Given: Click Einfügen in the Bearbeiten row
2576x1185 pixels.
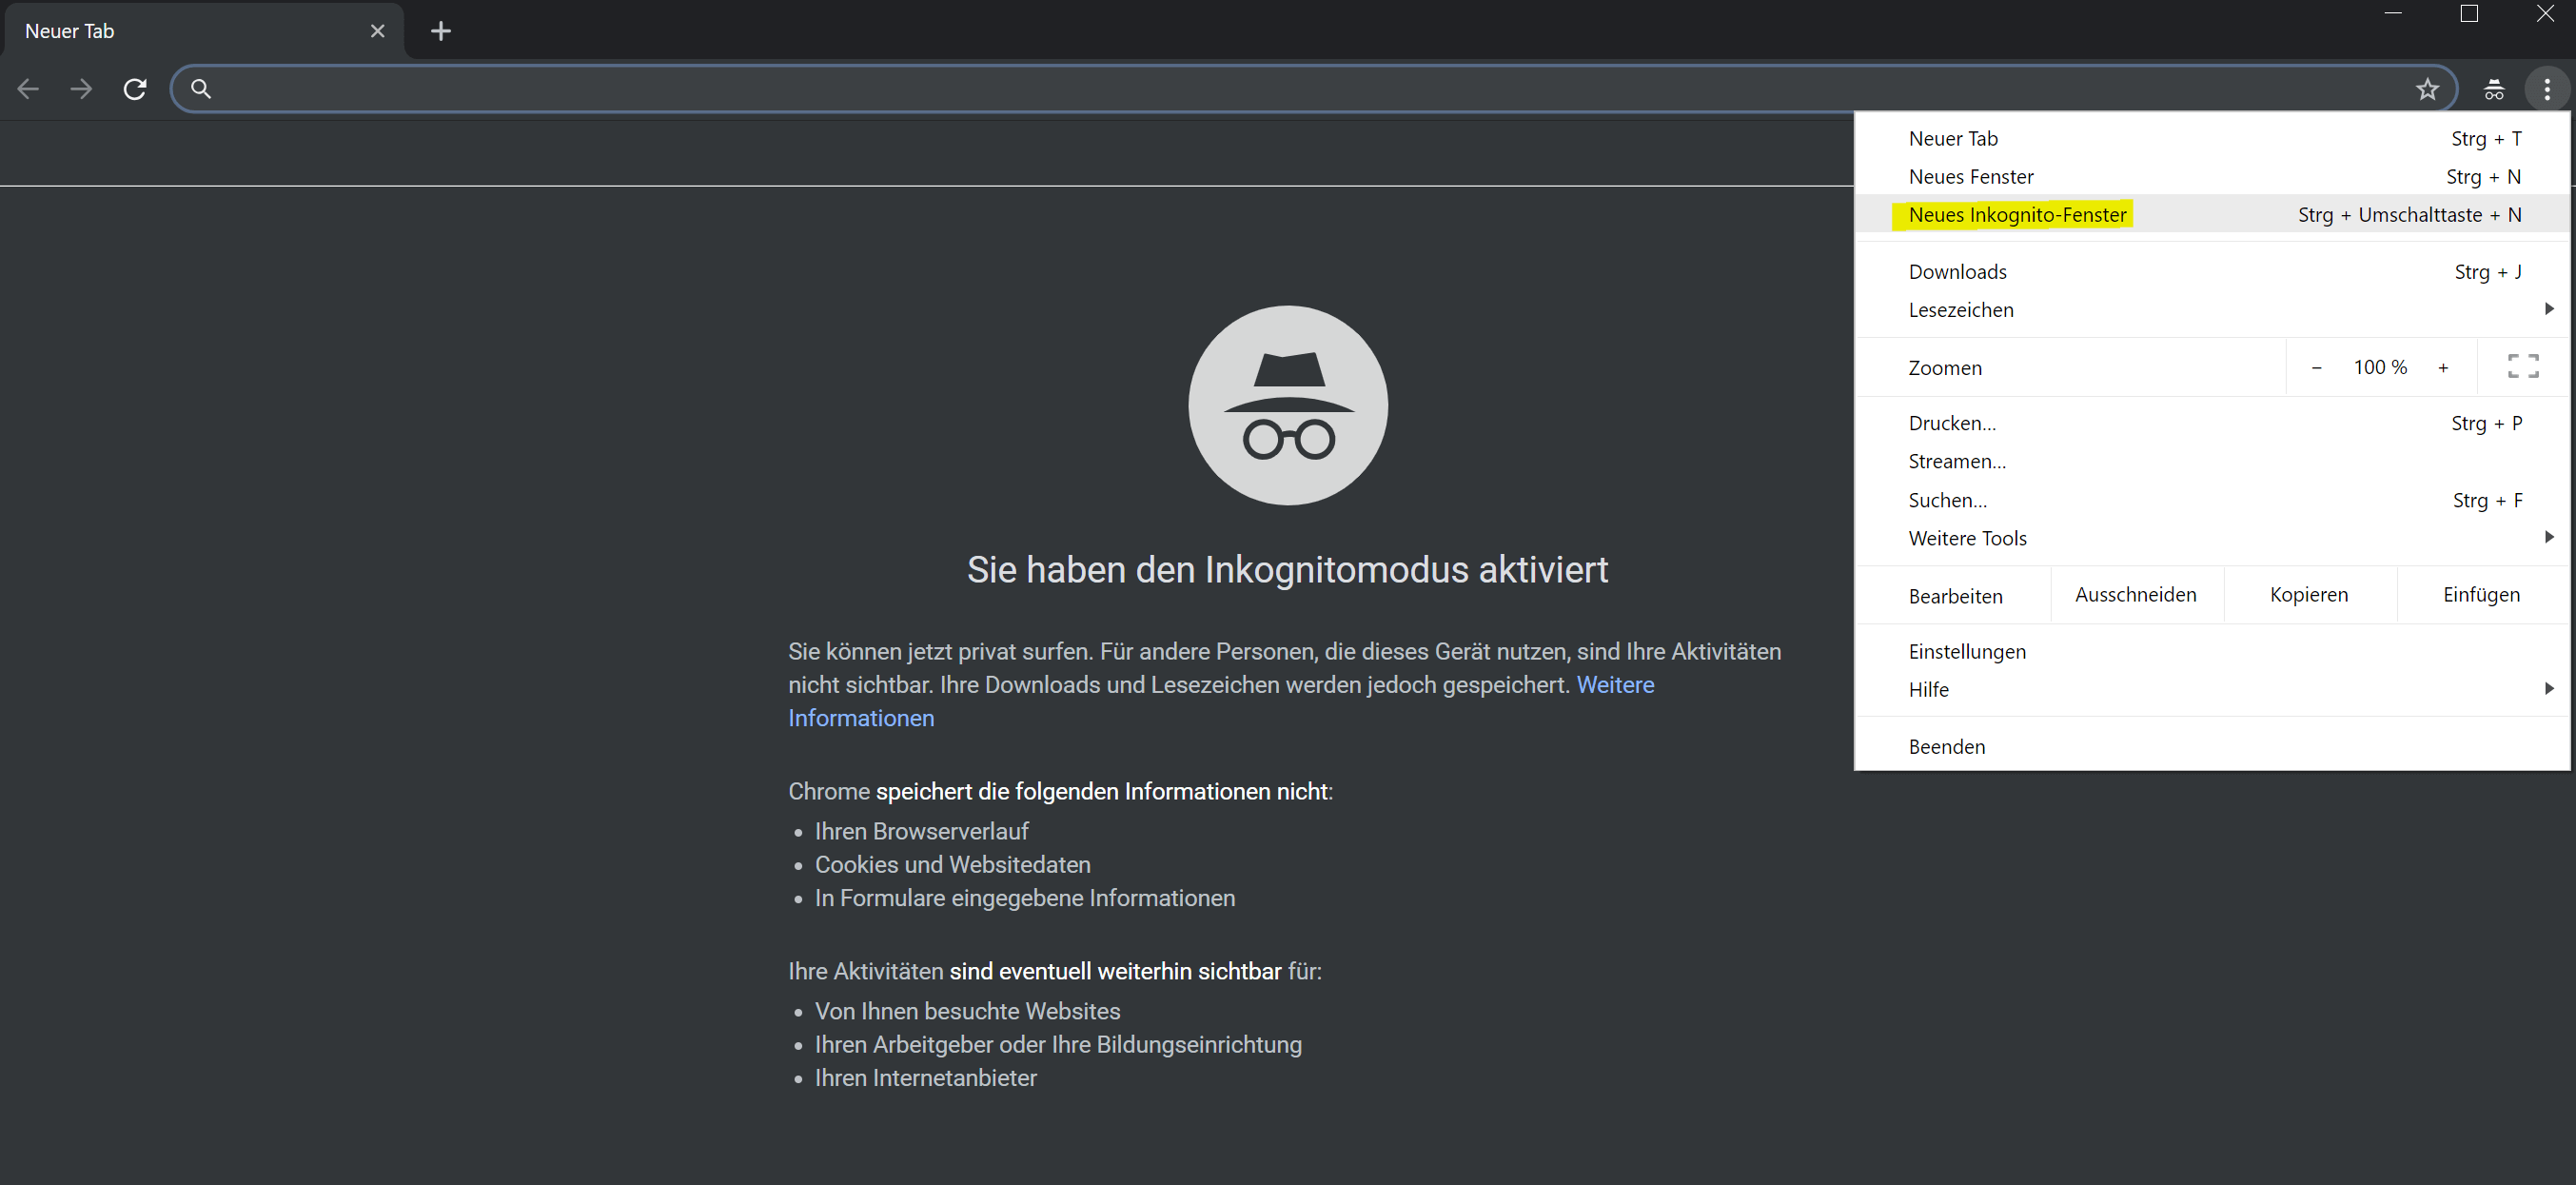Looking at the screenshot, I should coord(2481,595).
